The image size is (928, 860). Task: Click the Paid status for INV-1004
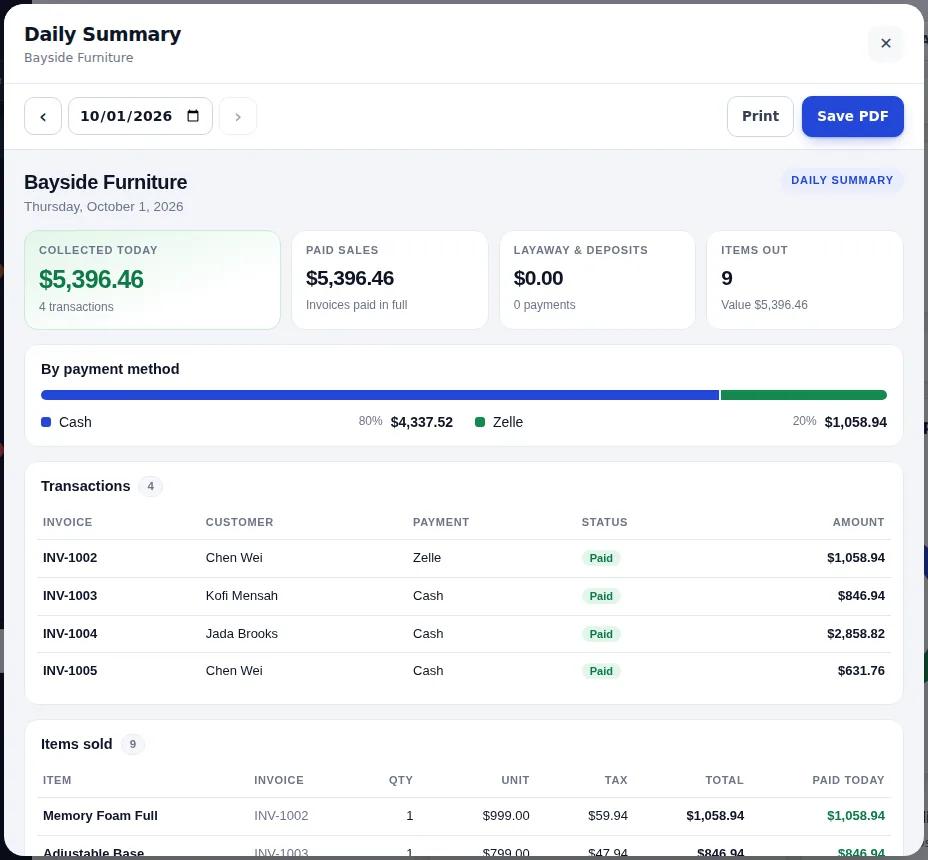coord(601,634)
